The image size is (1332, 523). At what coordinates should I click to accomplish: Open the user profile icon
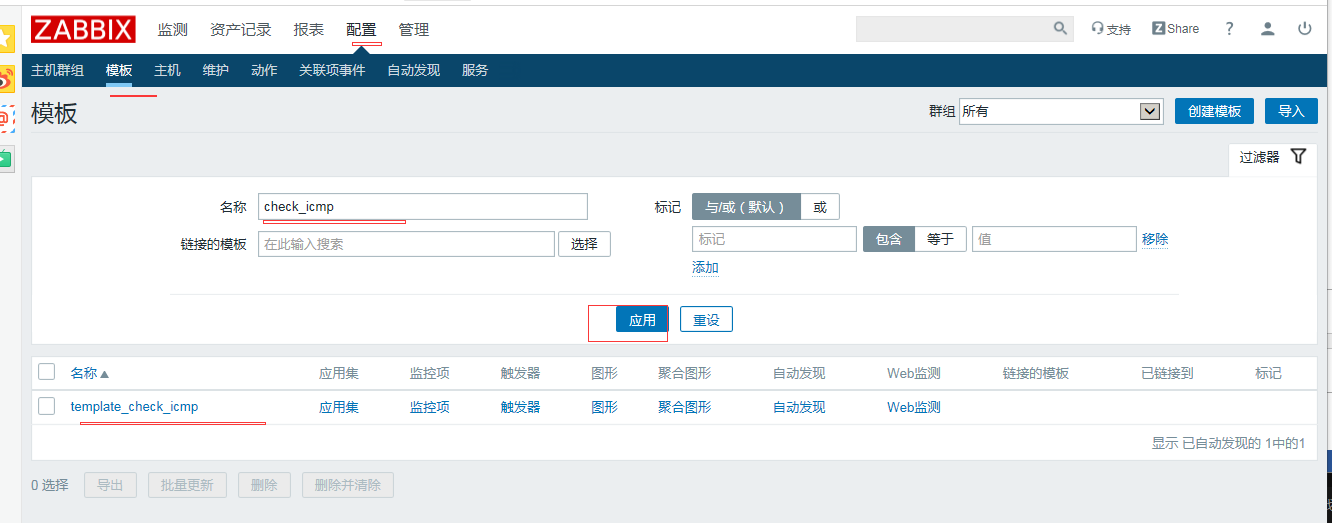coord(1267,29)
